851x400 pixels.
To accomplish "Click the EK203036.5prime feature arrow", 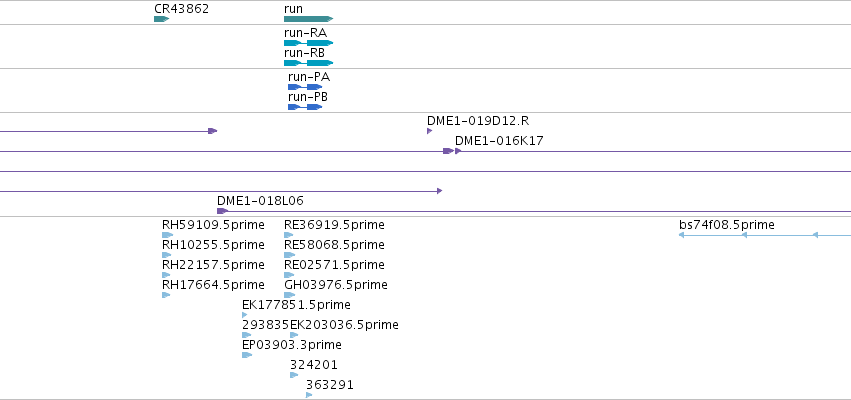I will coord(294,335).
